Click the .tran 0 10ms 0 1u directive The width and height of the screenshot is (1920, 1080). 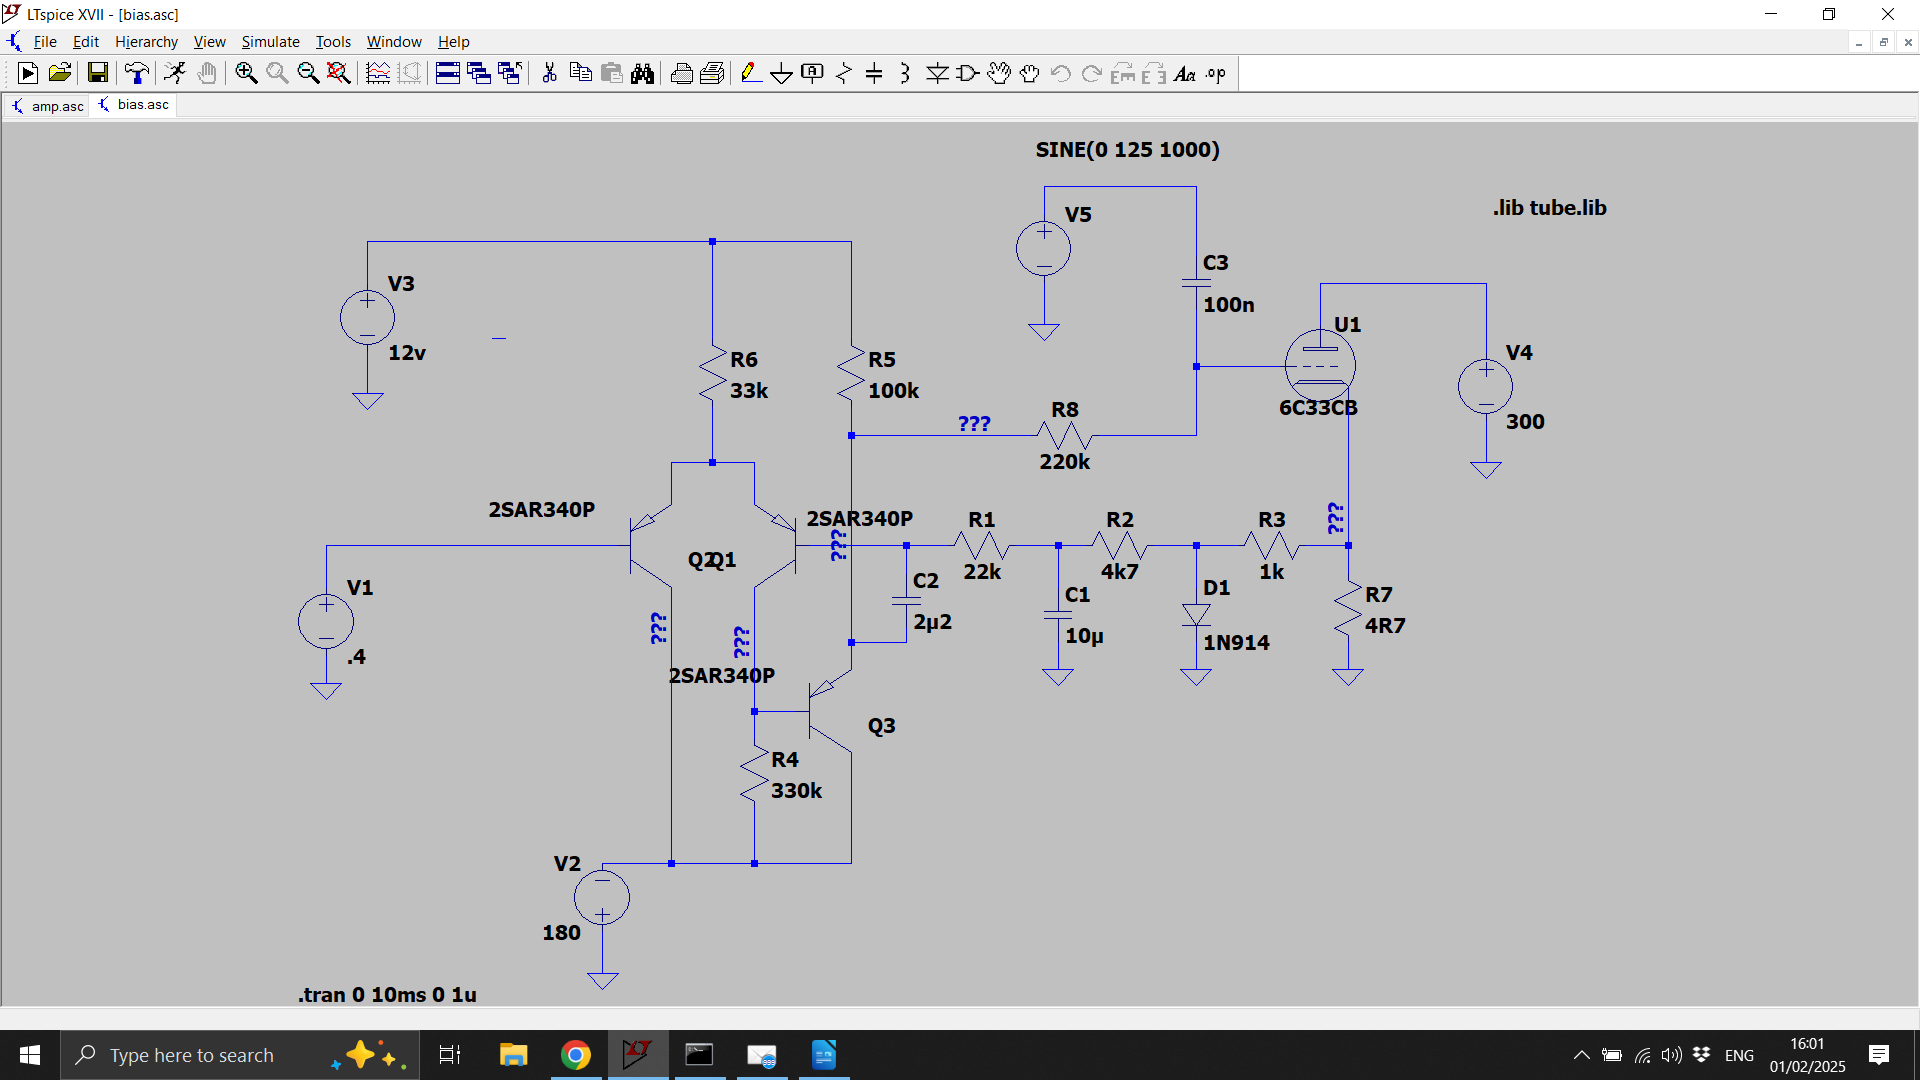tap(387, 995)
